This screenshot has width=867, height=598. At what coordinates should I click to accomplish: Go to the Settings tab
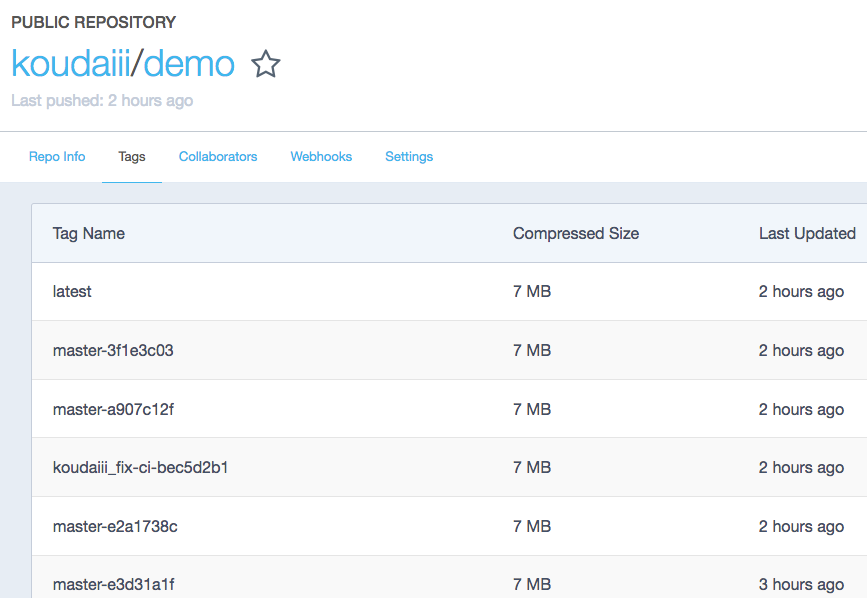point(409,156)
